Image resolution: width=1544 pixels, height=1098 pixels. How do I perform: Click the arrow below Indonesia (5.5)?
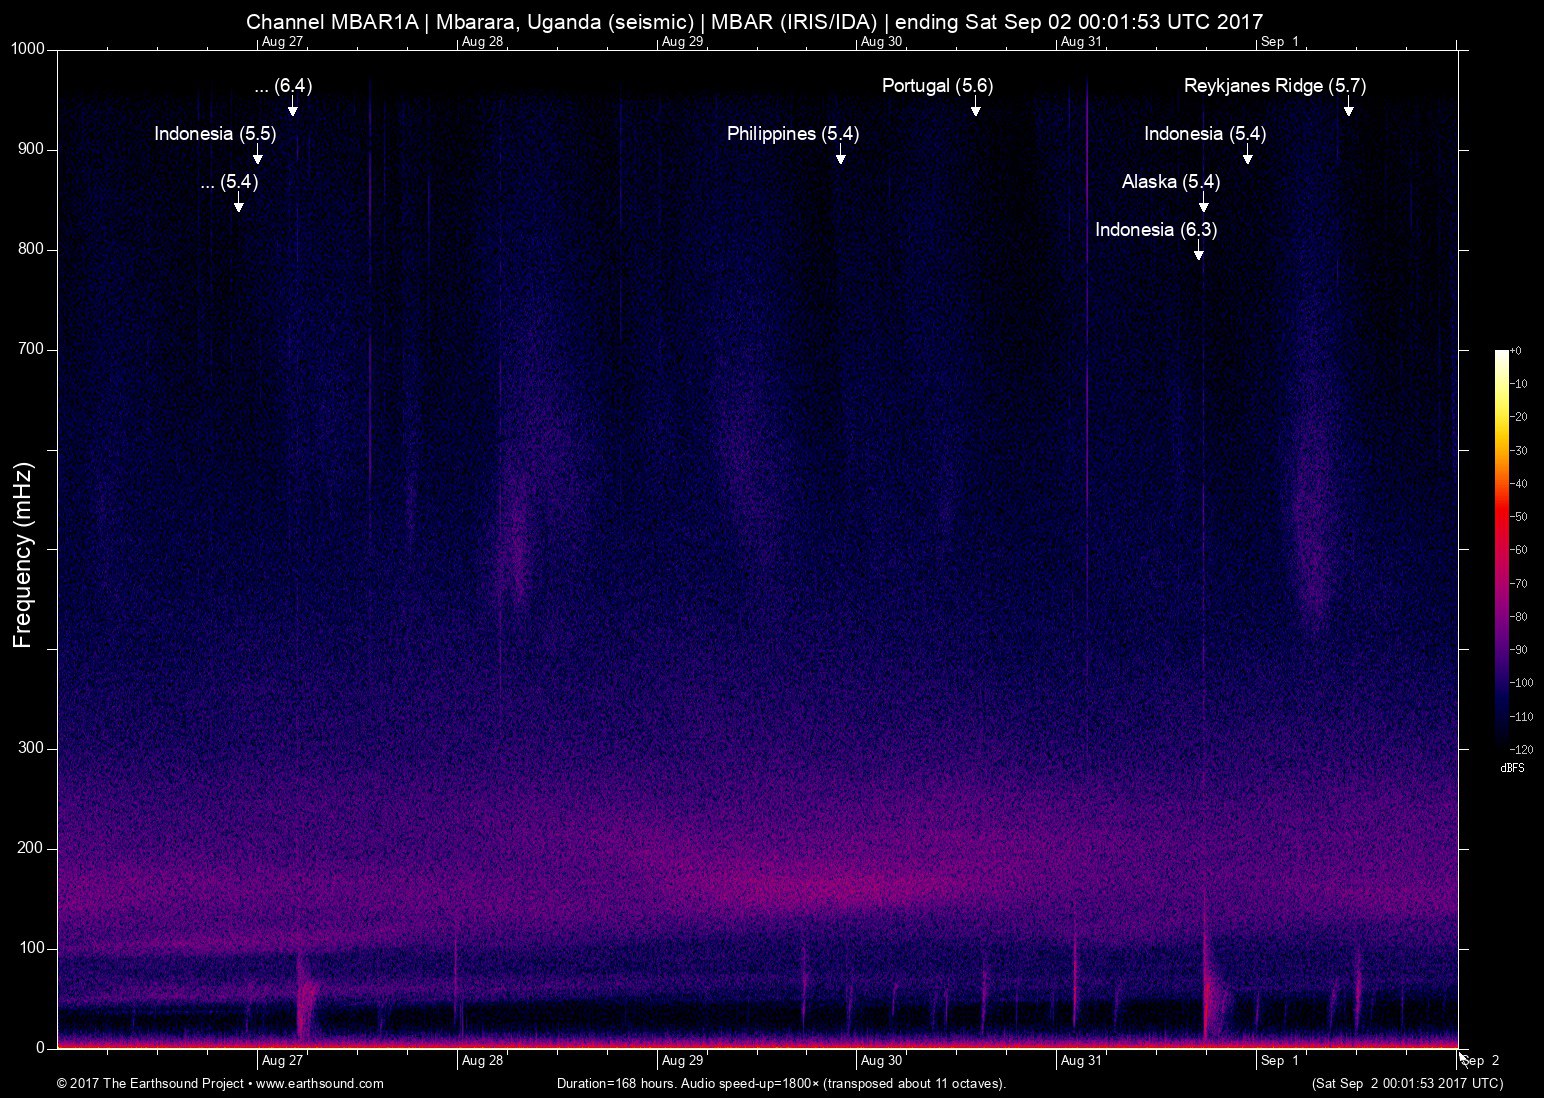click(x=258, y=156)
